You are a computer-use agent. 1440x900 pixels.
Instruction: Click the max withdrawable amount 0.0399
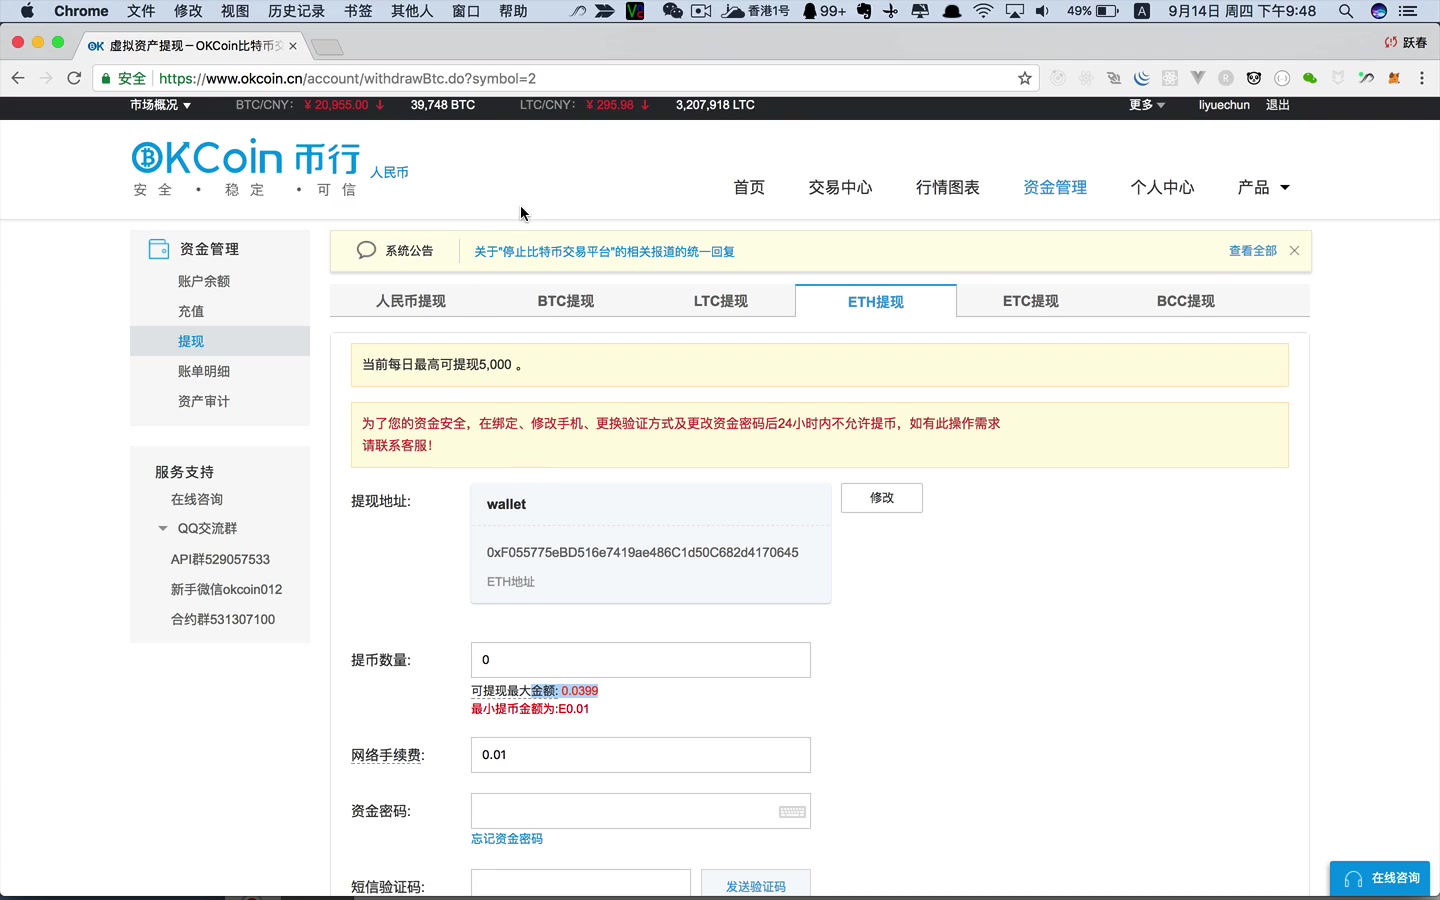(x=580, y=691)
